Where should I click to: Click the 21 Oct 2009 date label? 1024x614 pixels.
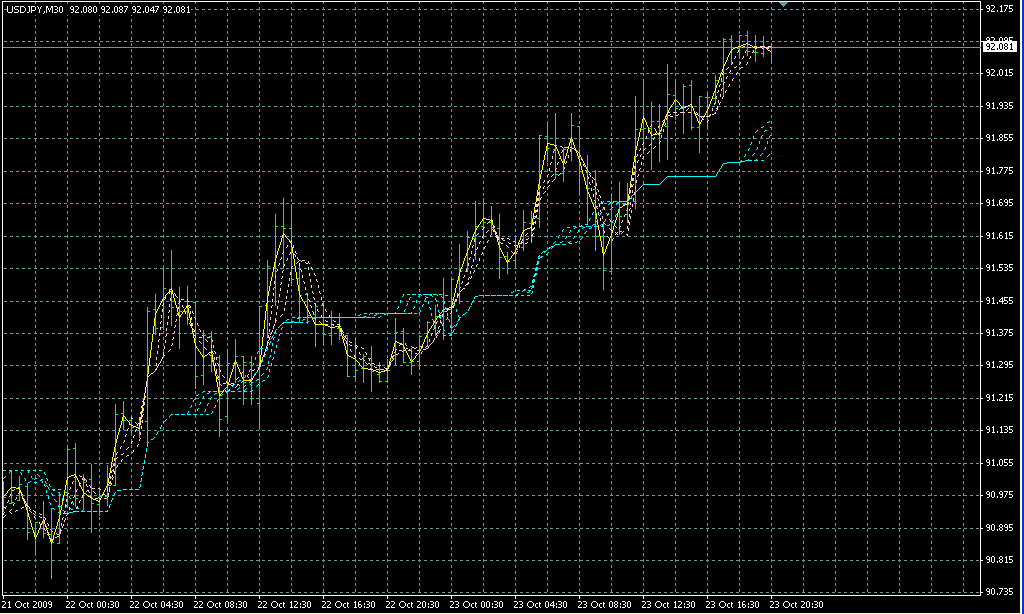[27, 605]
